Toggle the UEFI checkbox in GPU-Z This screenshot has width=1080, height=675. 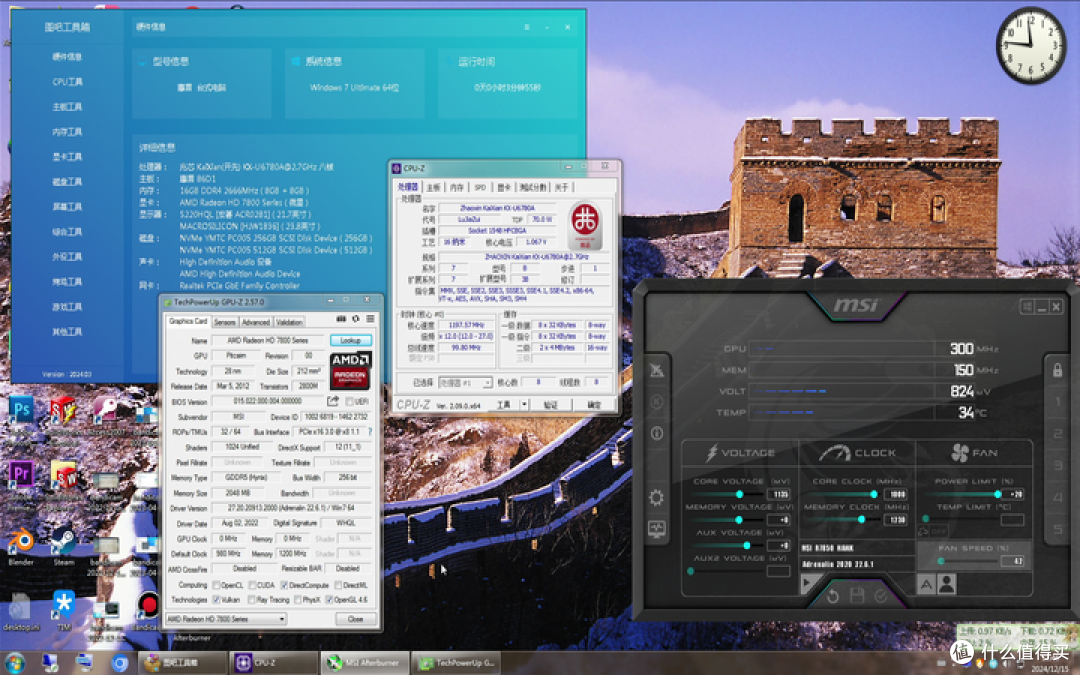click(349, 402)
